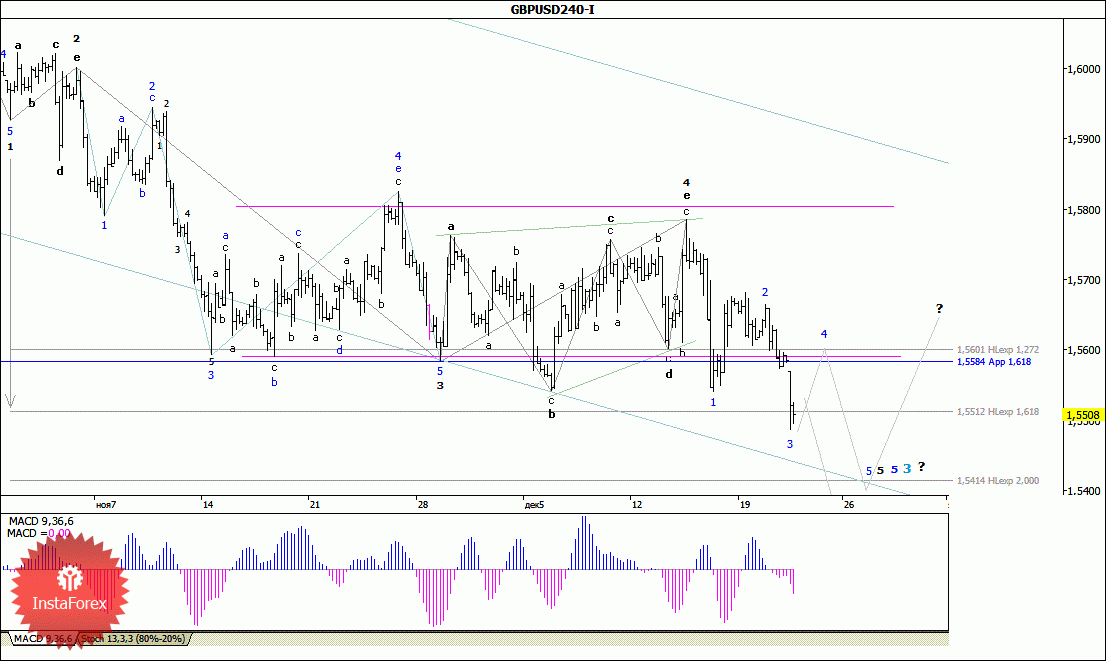Select the 26 date mark on time axis
This screenshot has height=661, width=1106.
pos(848,505)
